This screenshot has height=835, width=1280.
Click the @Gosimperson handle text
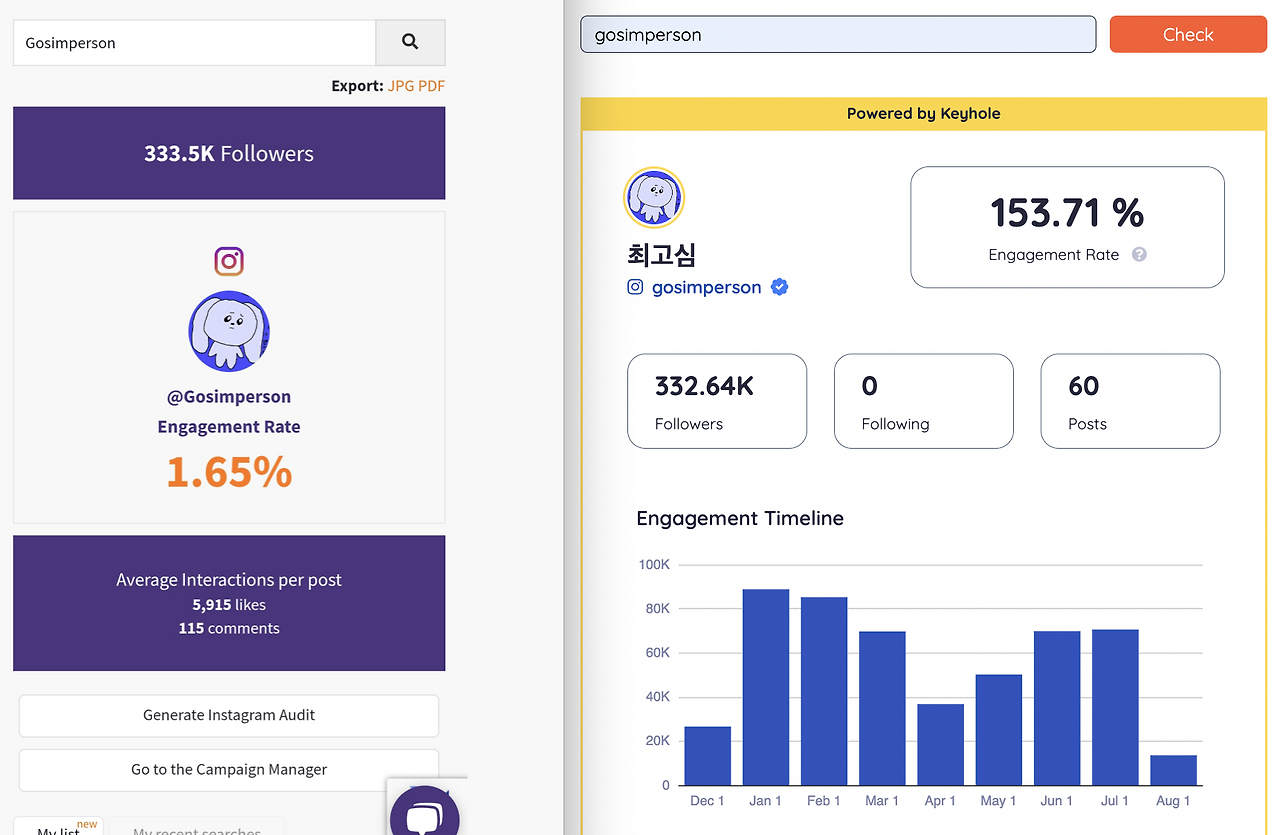pos(229,397)
